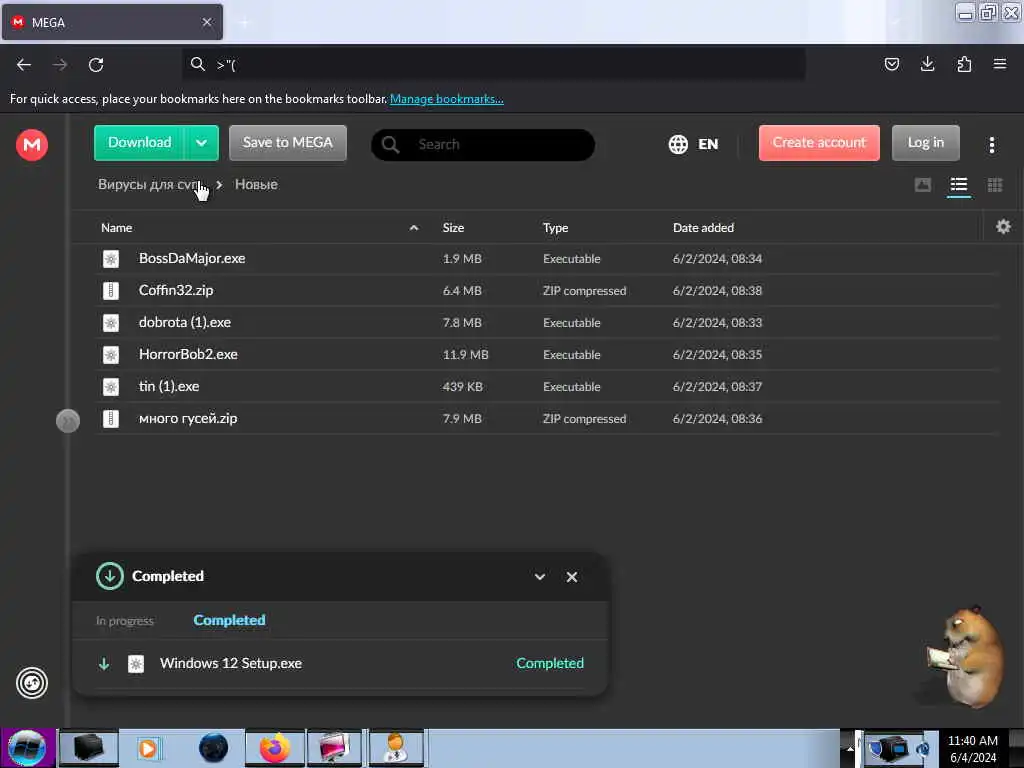Click the circular completed download icon
The height and width of the screenshot is (768, 1024).
pos(110,576)
